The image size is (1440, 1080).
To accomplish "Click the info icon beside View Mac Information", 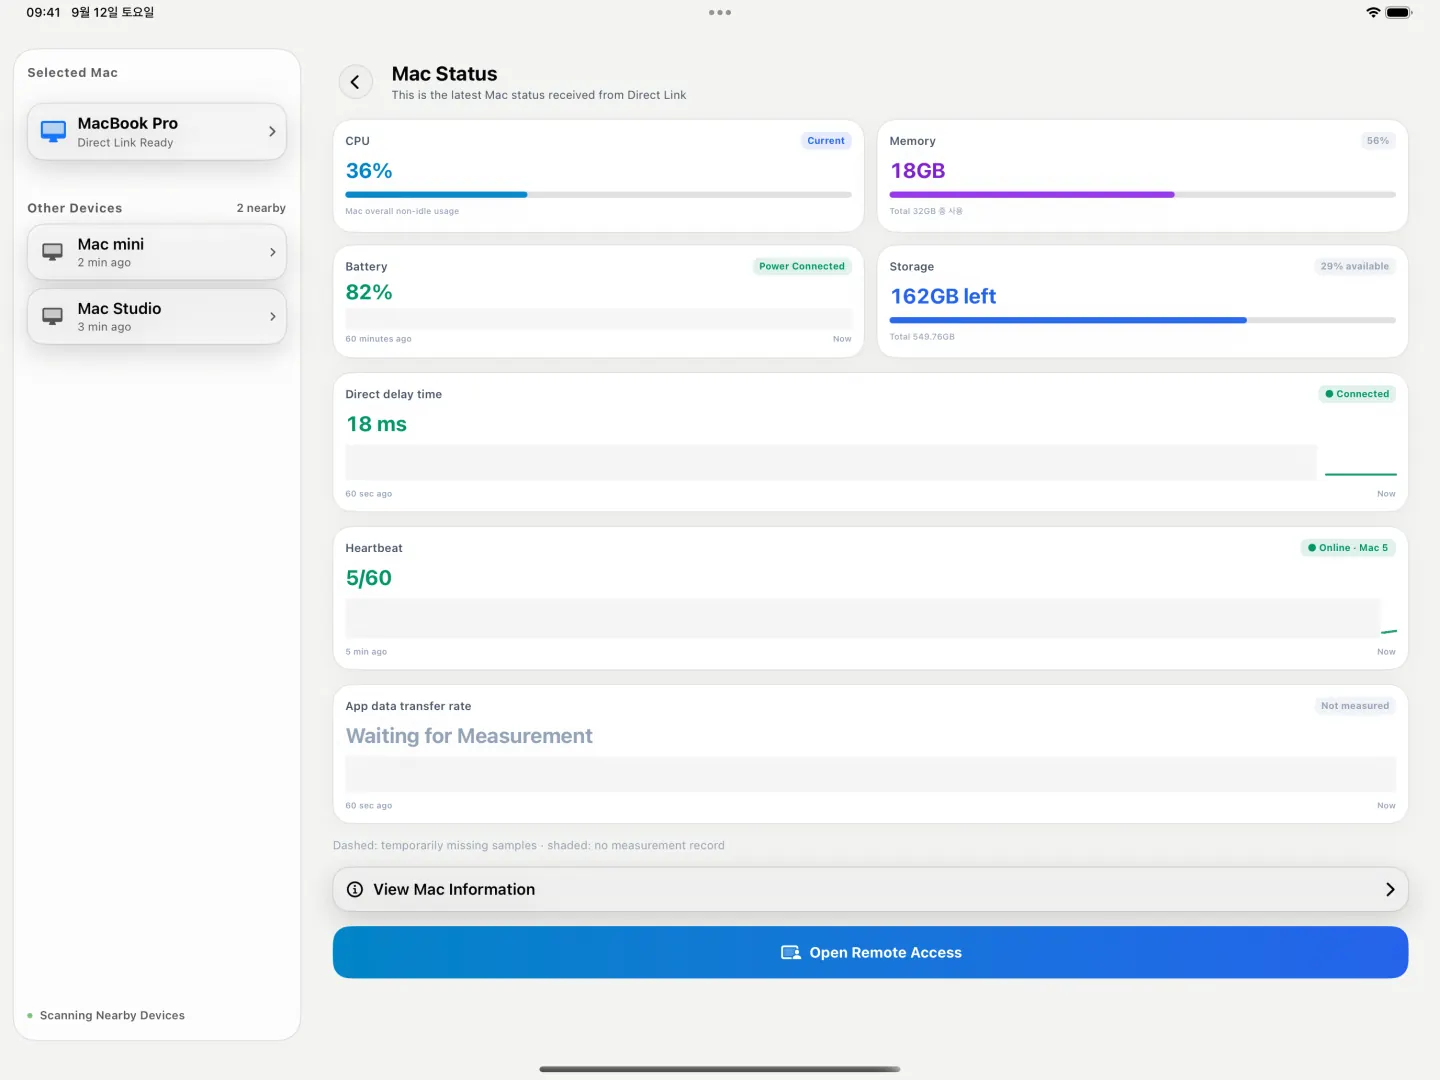I will [x=355, y=889].
